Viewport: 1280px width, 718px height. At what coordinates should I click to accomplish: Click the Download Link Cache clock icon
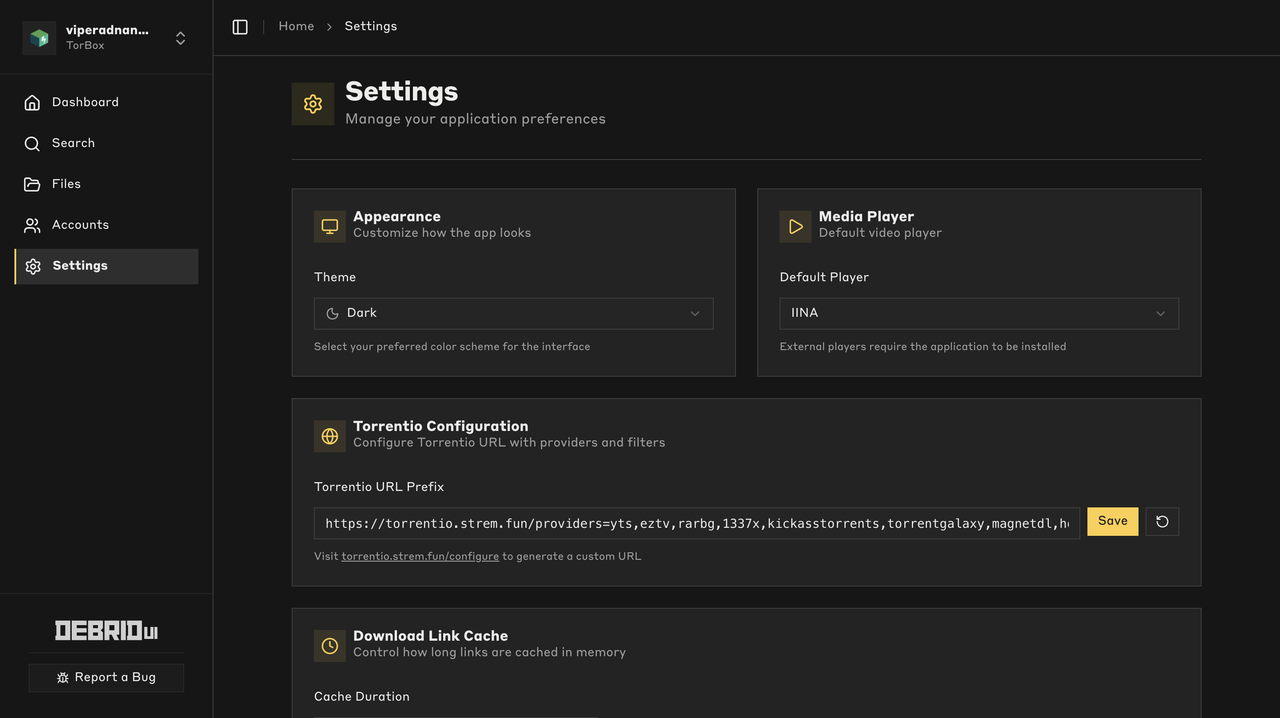point(330,646)
